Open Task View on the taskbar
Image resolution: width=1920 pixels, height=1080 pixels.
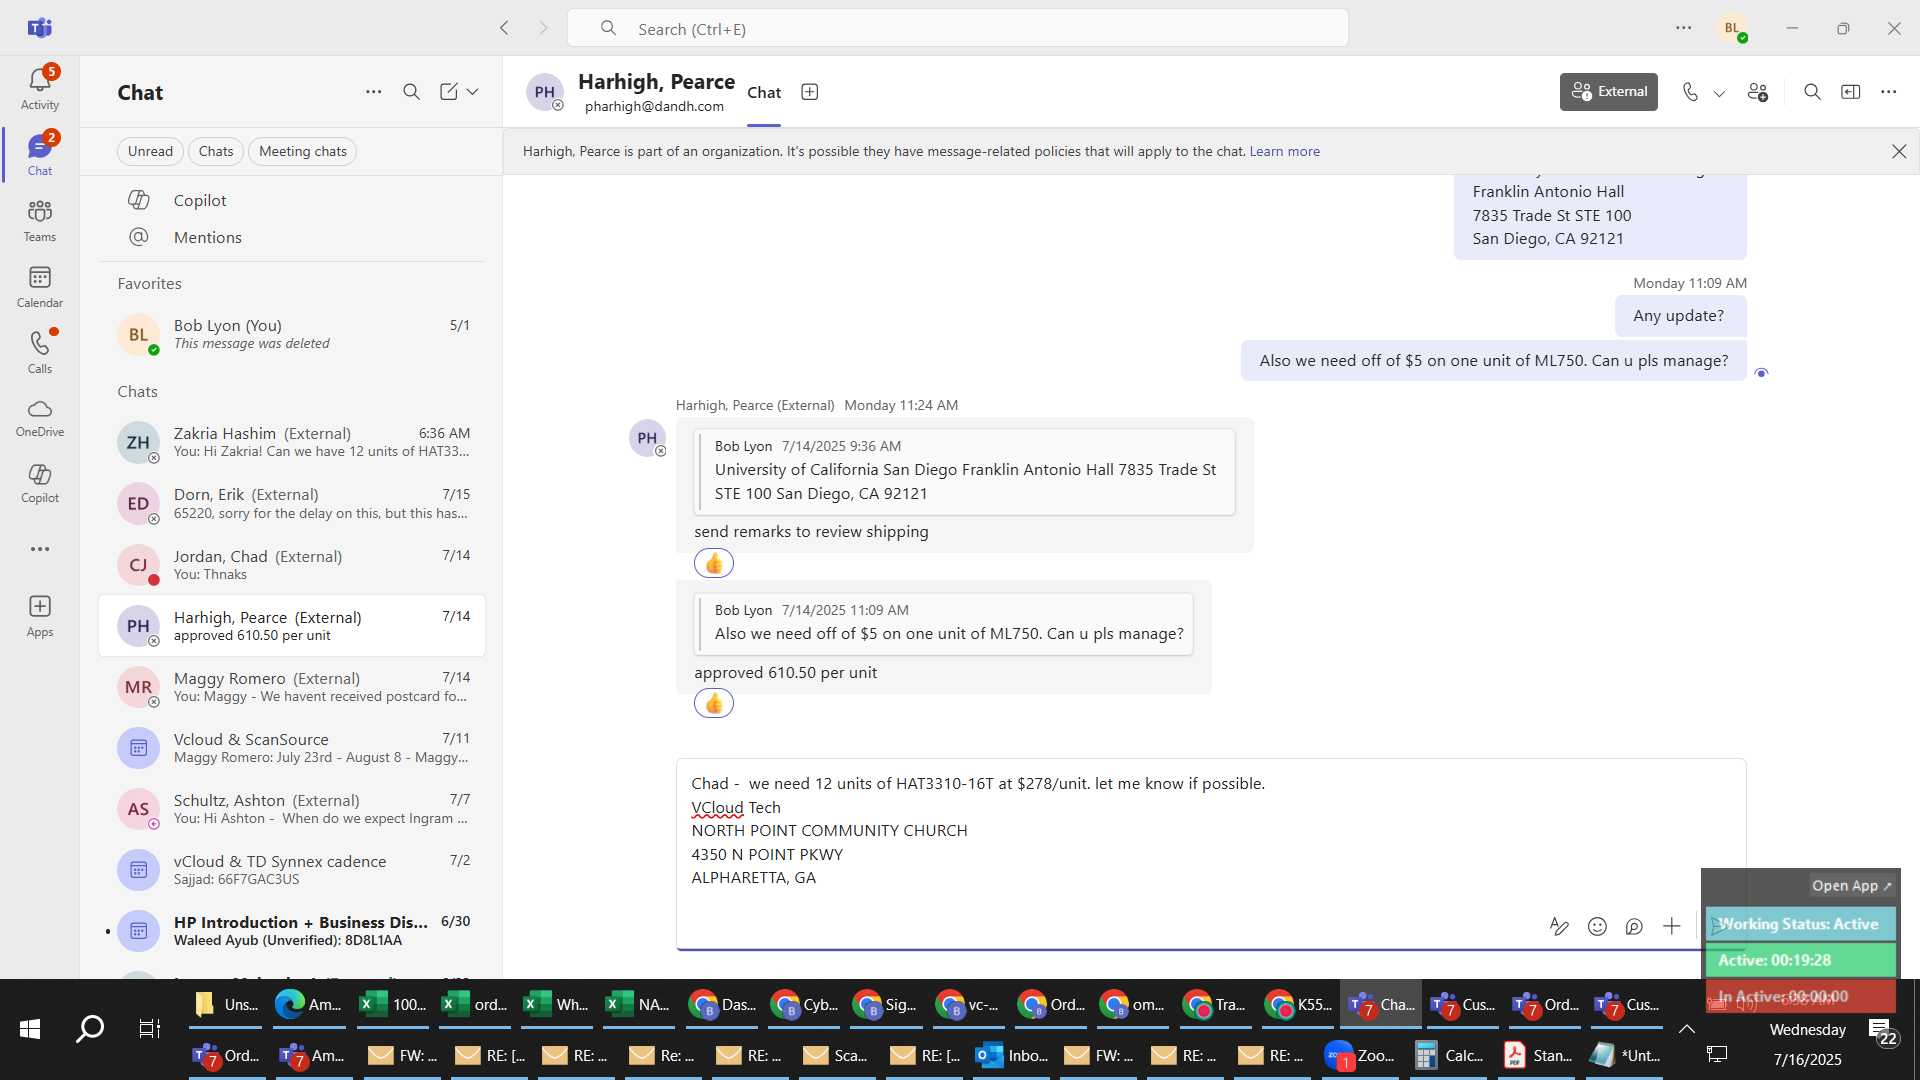[x=150, y=1029]
